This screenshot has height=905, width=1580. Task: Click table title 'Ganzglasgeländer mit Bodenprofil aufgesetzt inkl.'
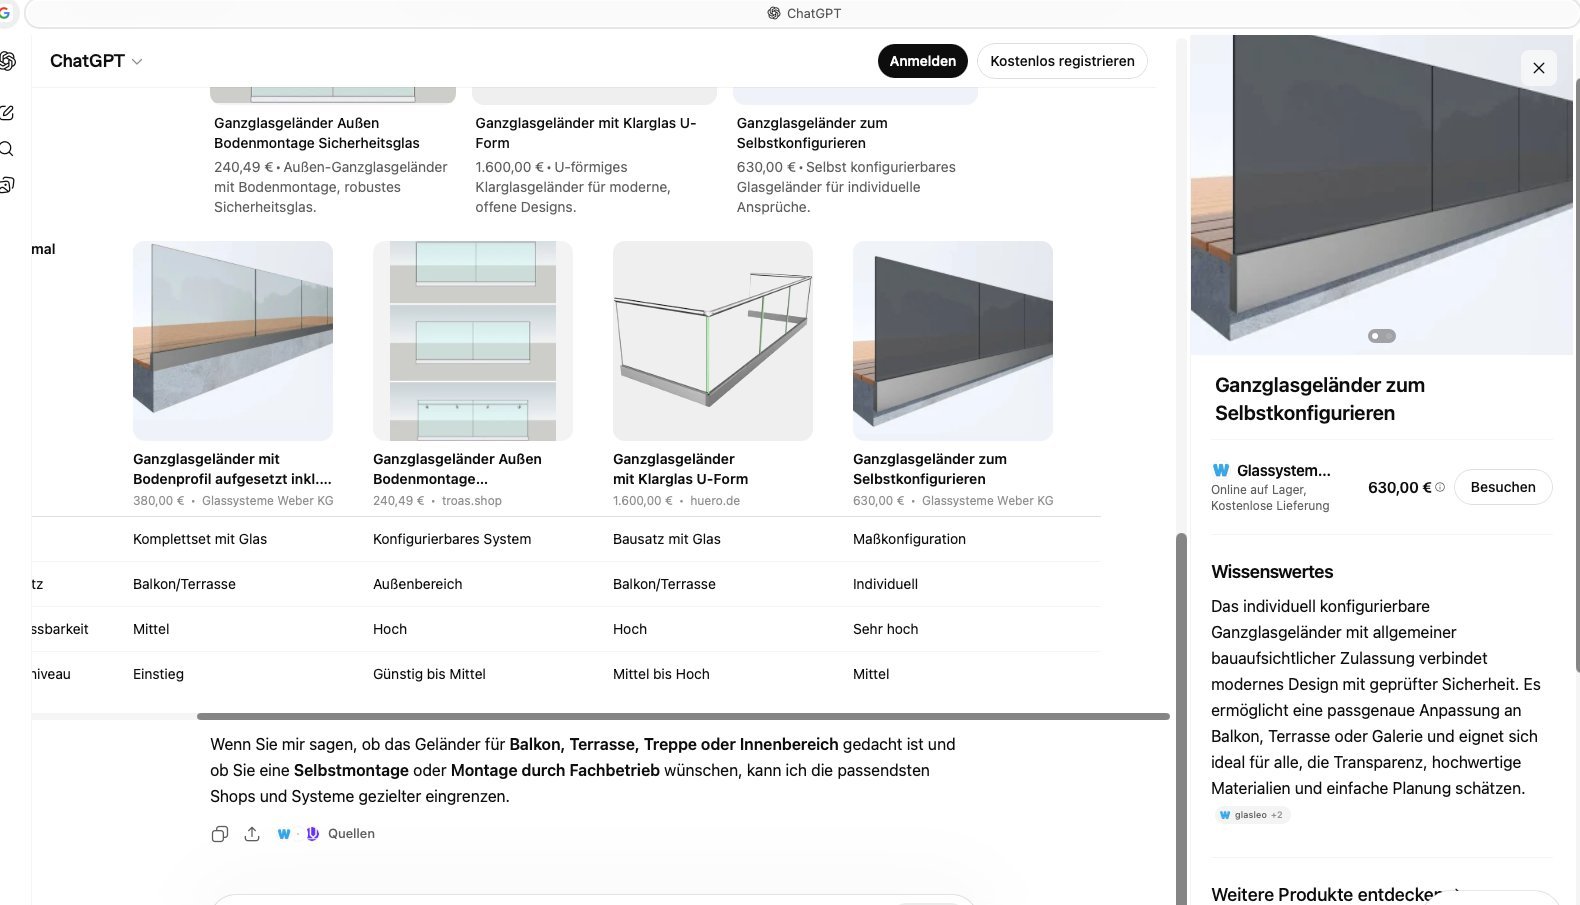[x=232, y=469]
